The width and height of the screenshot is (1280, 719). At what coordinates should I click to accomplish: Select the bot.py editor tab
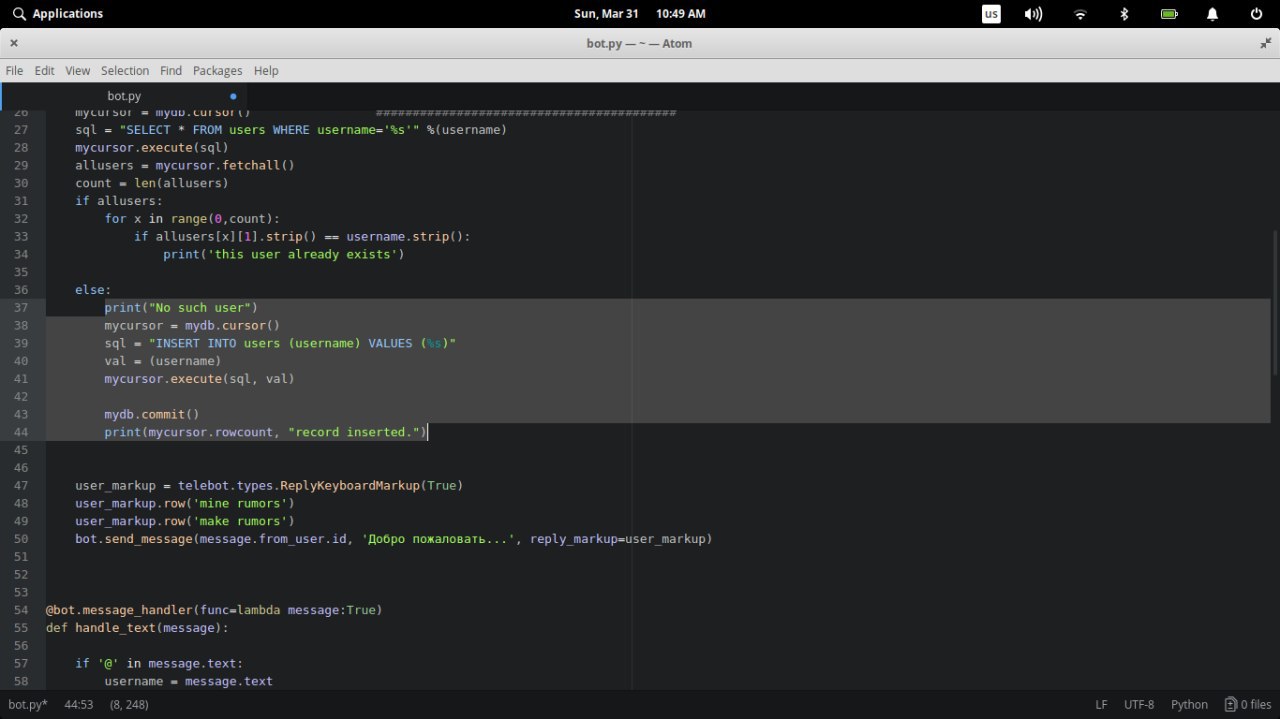click(125, 96)
